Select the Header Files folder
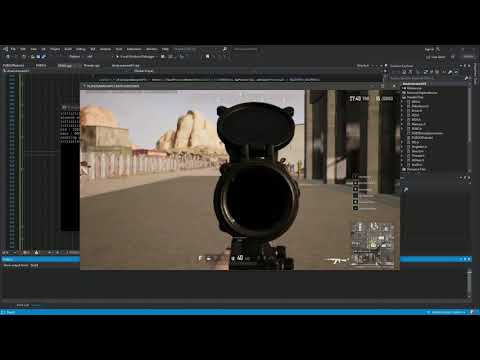Screen dimensions: 480x360 pos(413,97)
